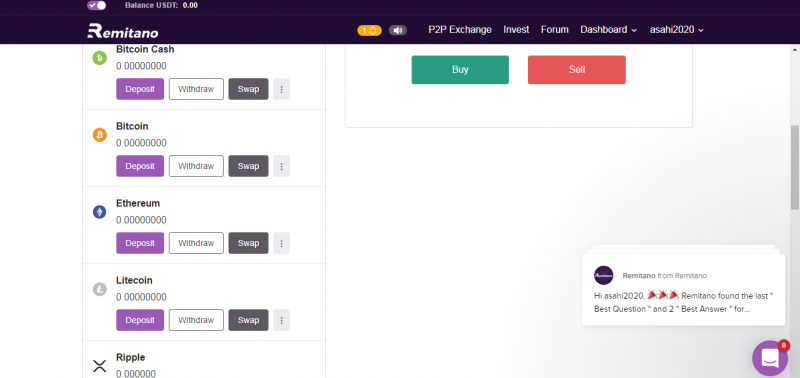The width and height of the screenshot is (800, 378).
Task: Expand the Dashboard dropdown menu
Action: pos(609,30)
